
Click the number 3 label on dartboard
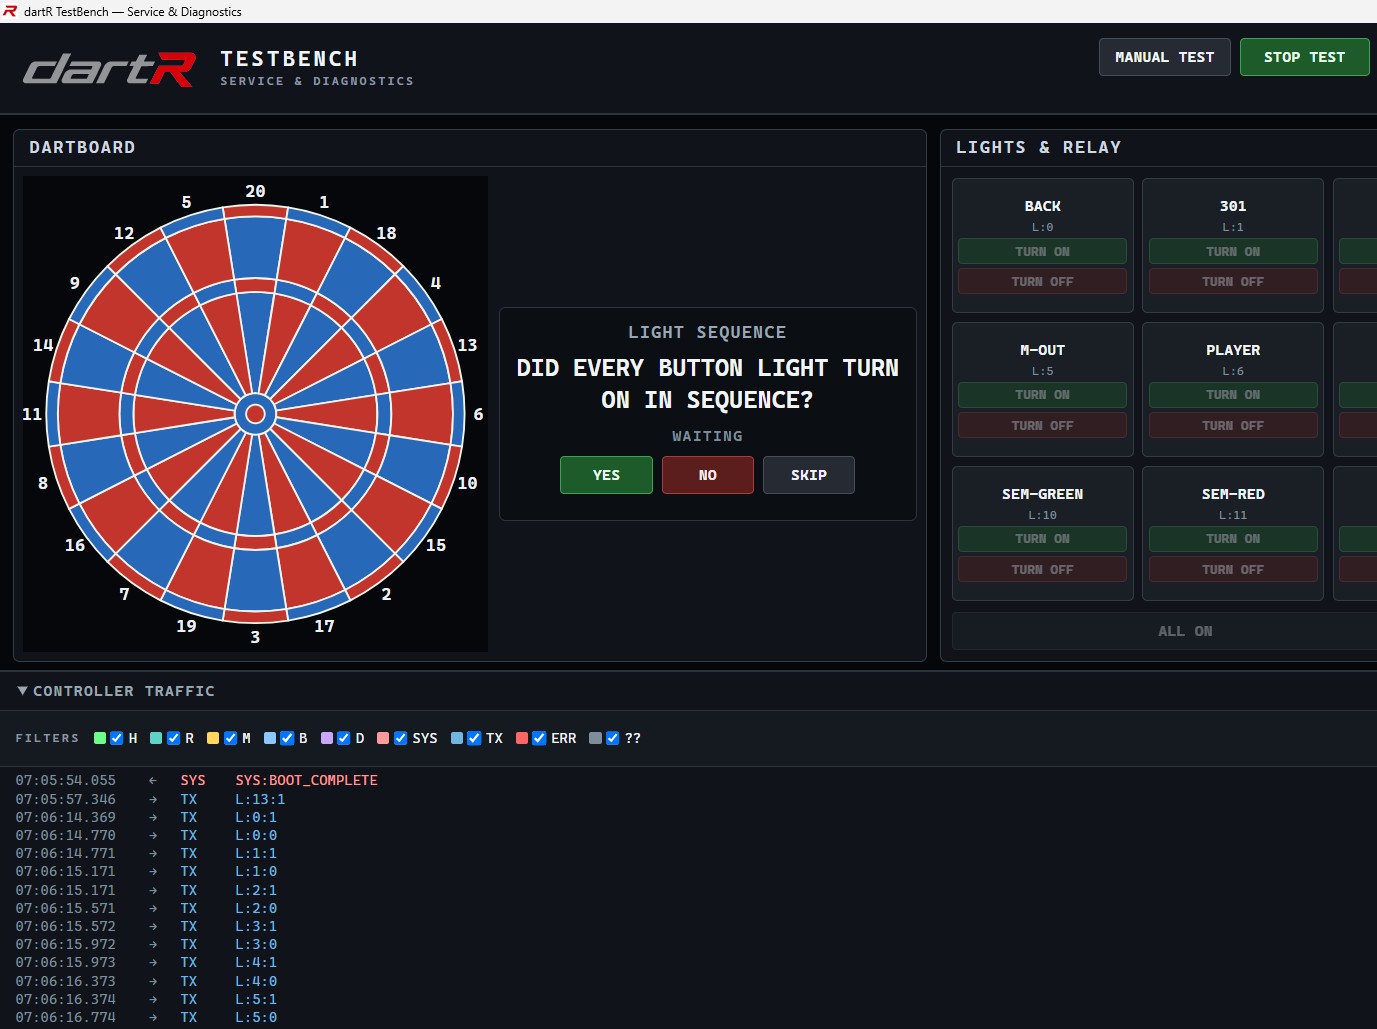255,637
